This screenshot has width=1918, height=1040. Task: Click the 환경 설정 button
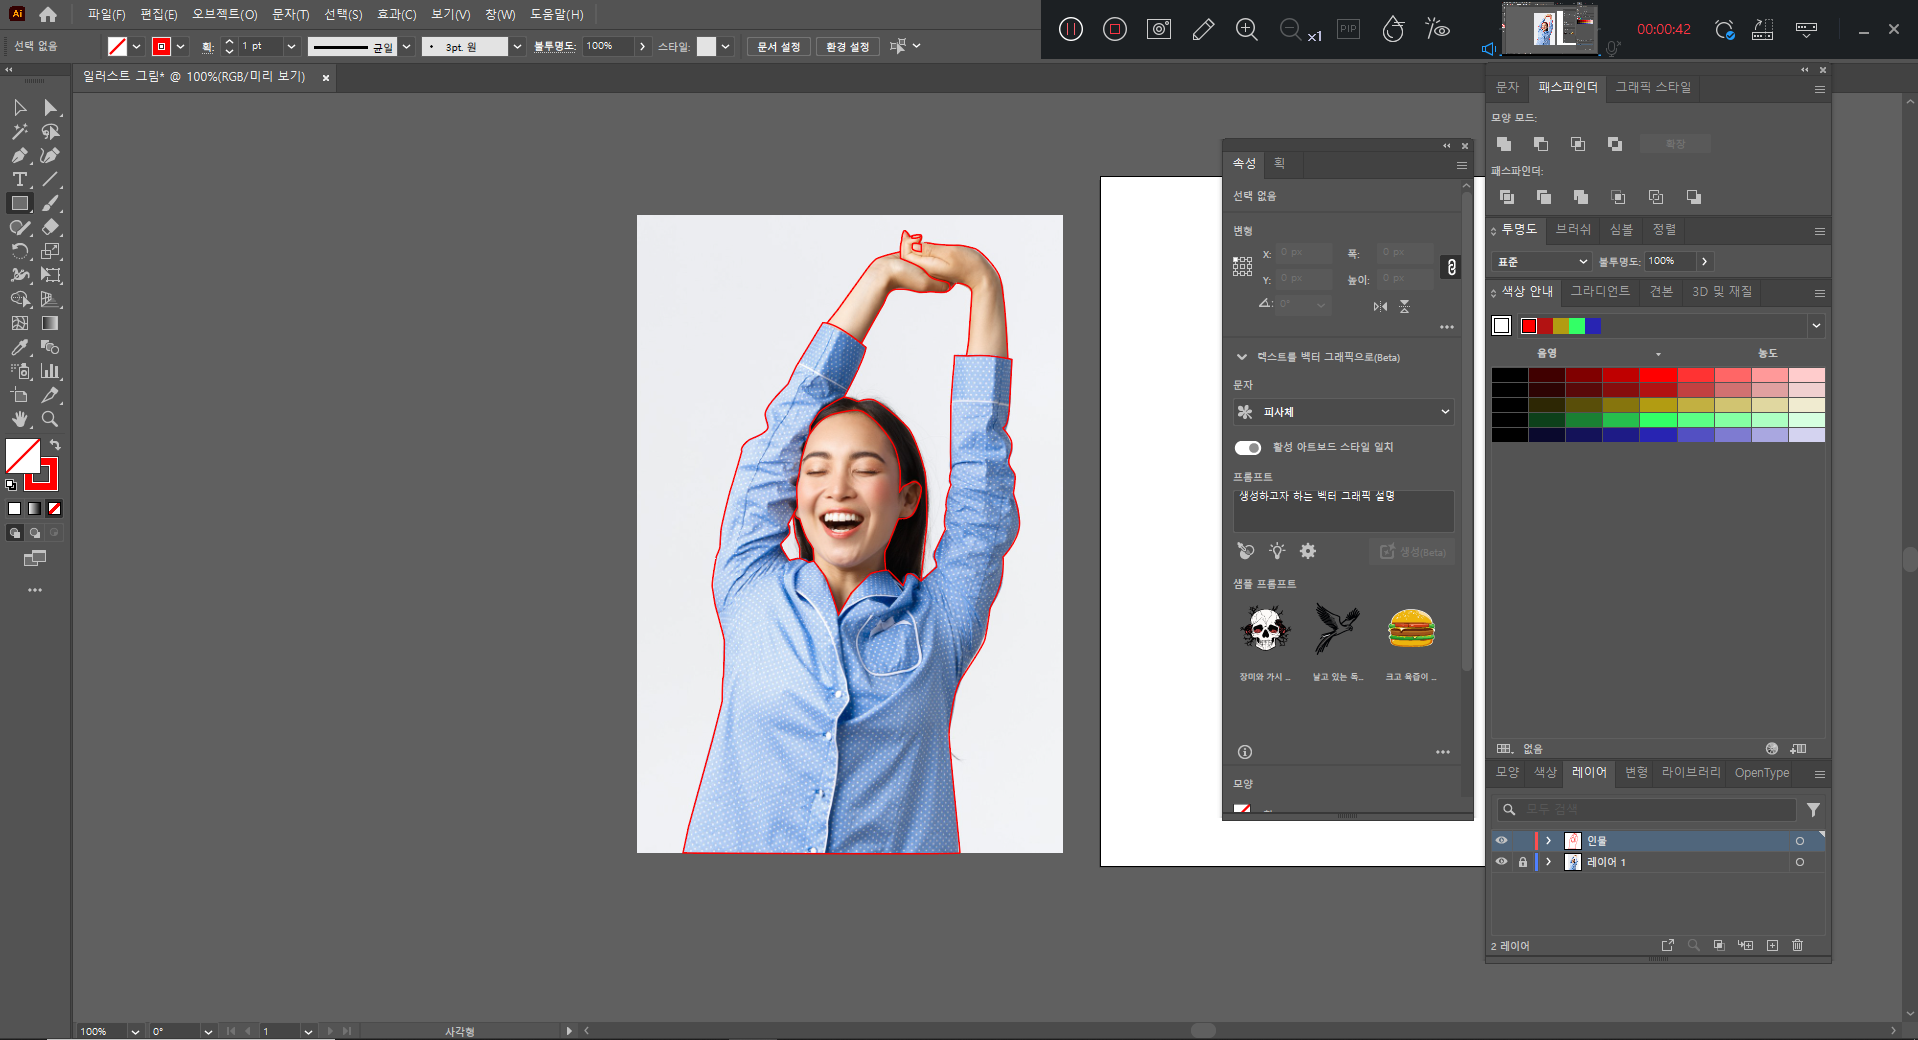(x=847, y=47)
